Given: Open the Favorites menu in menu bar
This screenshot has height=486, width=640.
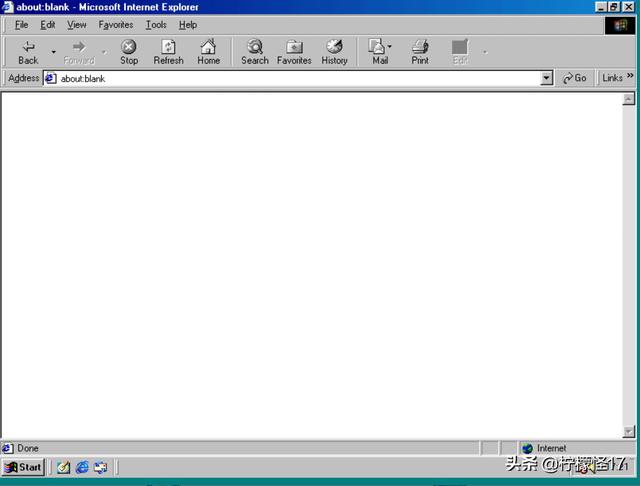Looking at the screenshot, I should click(x=116, y=24).
